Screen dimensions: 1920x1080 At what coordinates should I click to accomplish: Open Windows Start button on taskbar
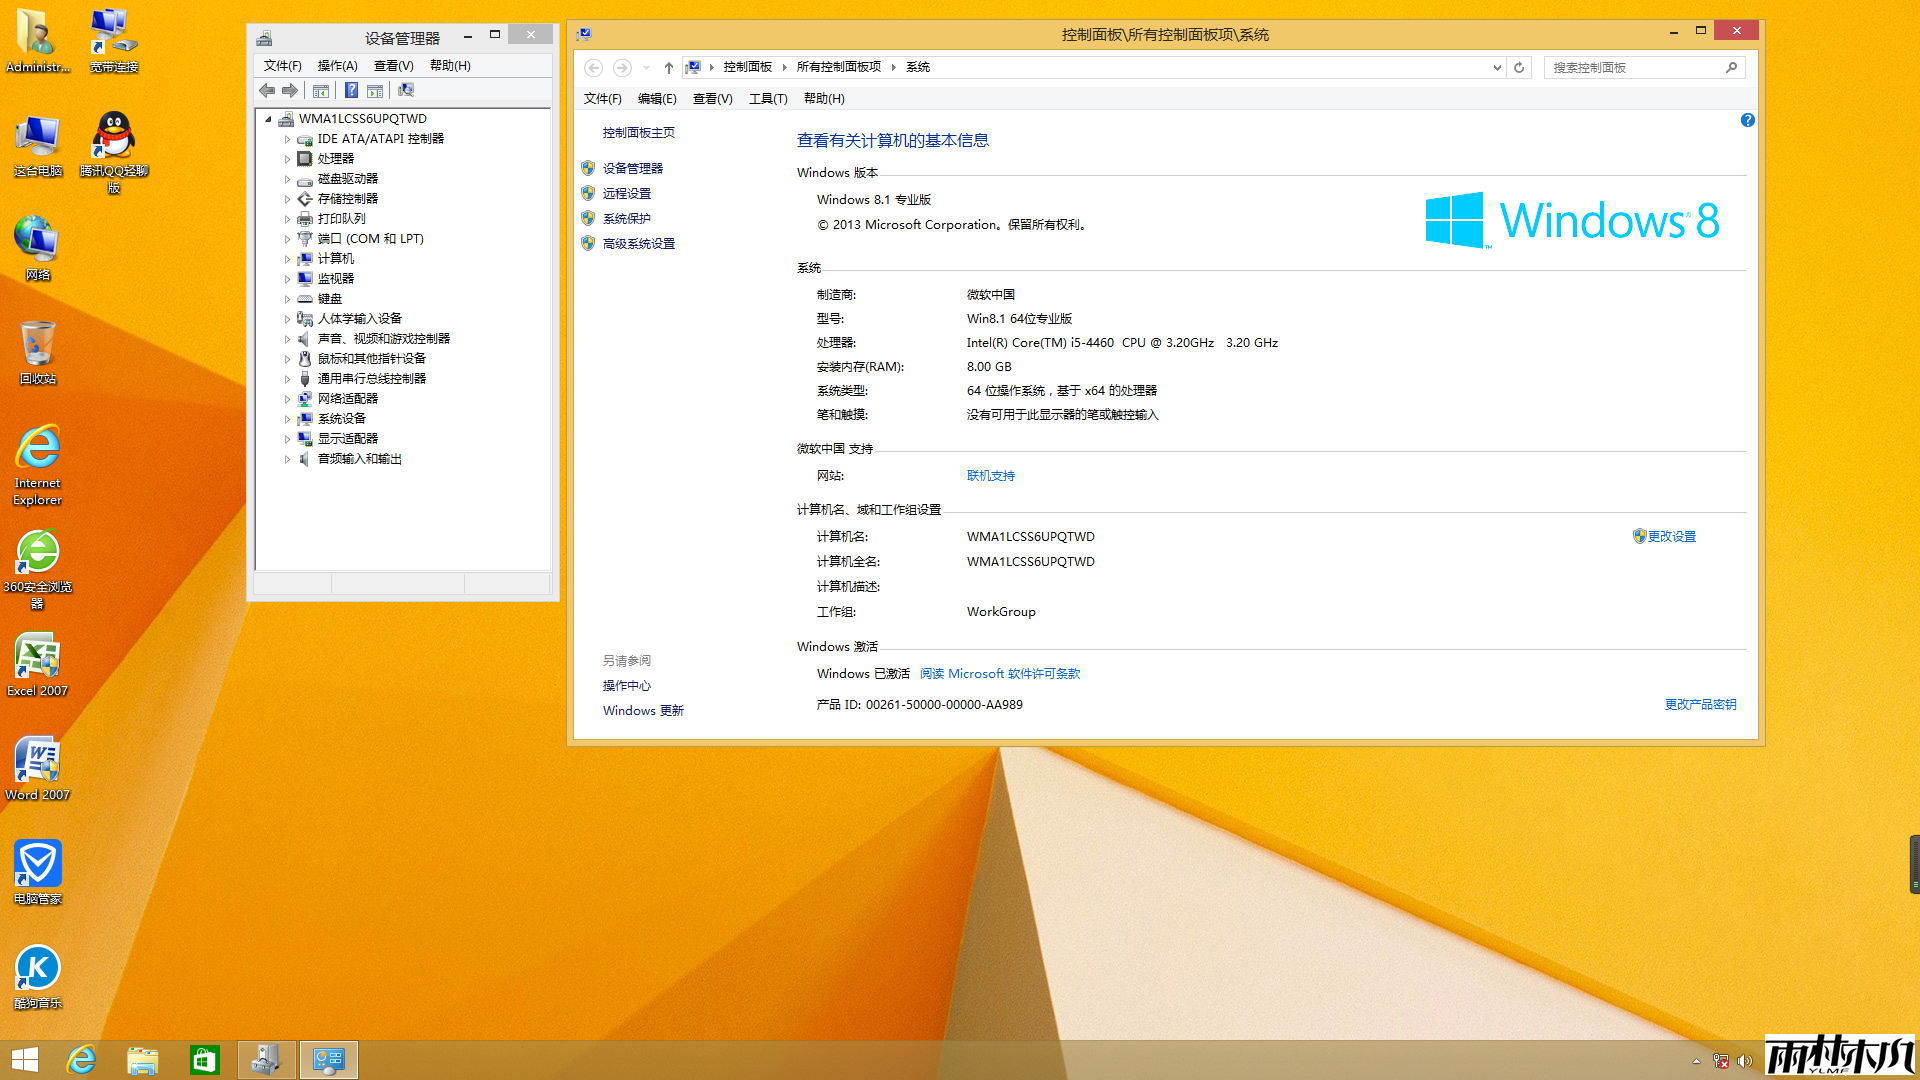(25, 1060)
